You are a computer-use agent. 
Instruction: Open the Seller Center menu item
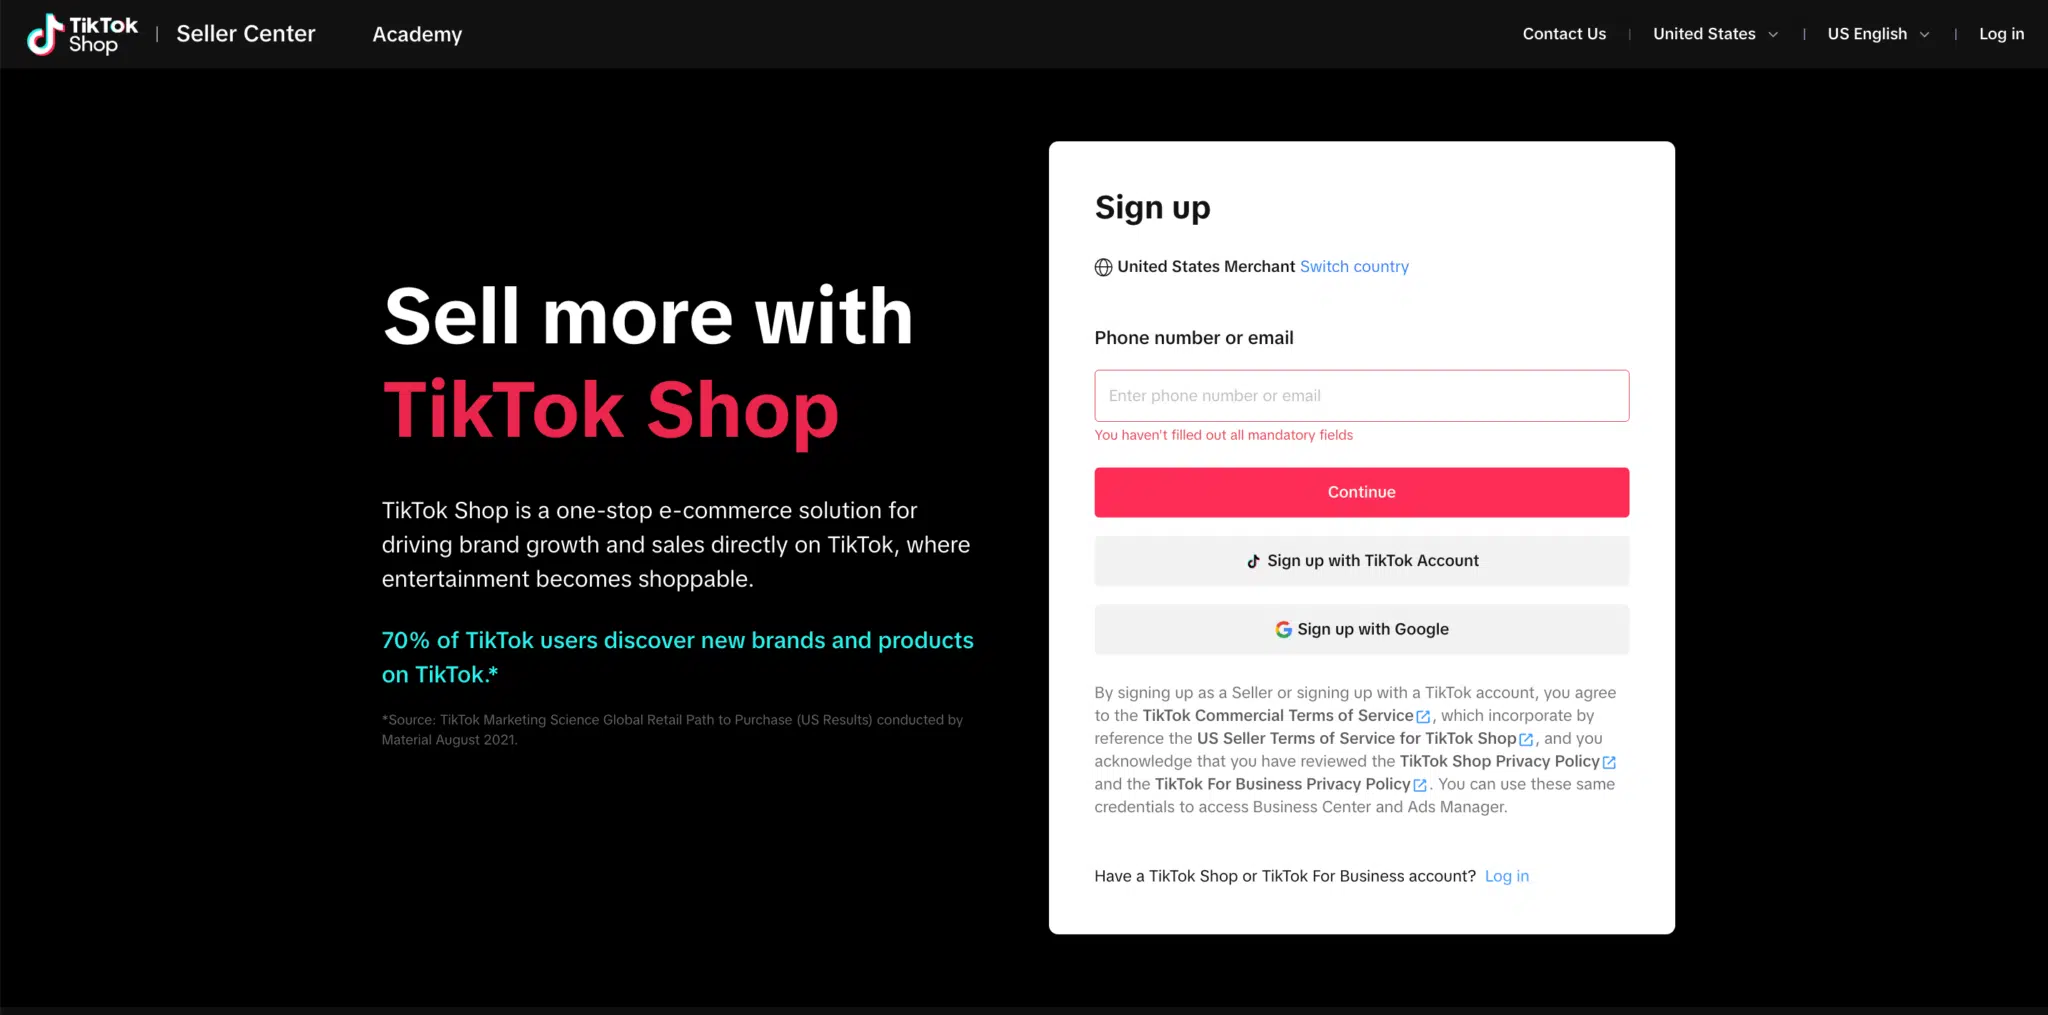tap(245, 33)
